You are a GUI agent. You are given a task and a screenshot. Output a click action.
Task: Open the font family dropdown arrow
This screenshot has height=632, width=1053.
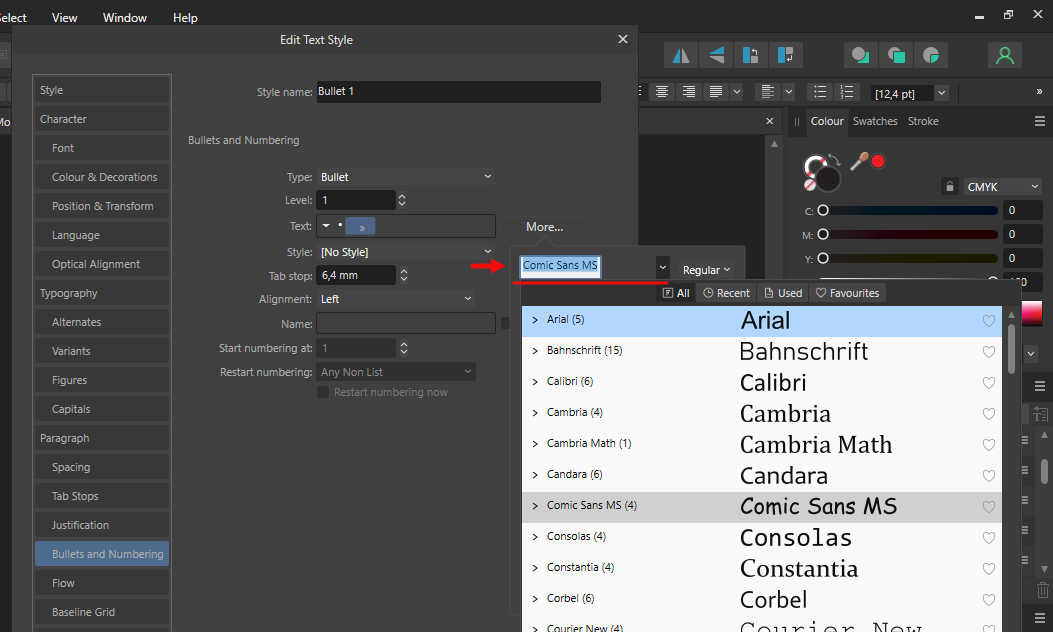coord(662,268)
